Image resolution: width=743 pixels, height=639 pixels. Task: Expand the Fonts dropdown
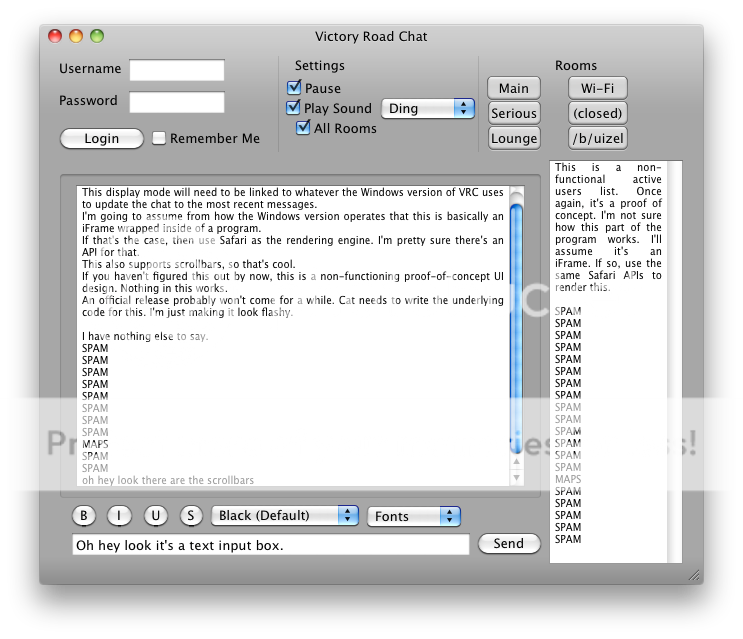(x=413, y=516)
